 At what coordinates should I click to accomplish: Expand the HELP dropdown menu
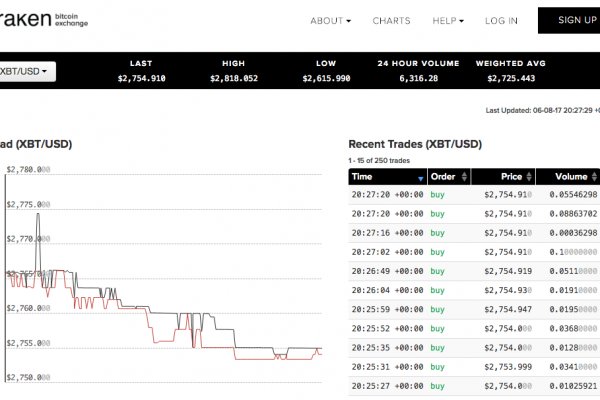point(447,20)
